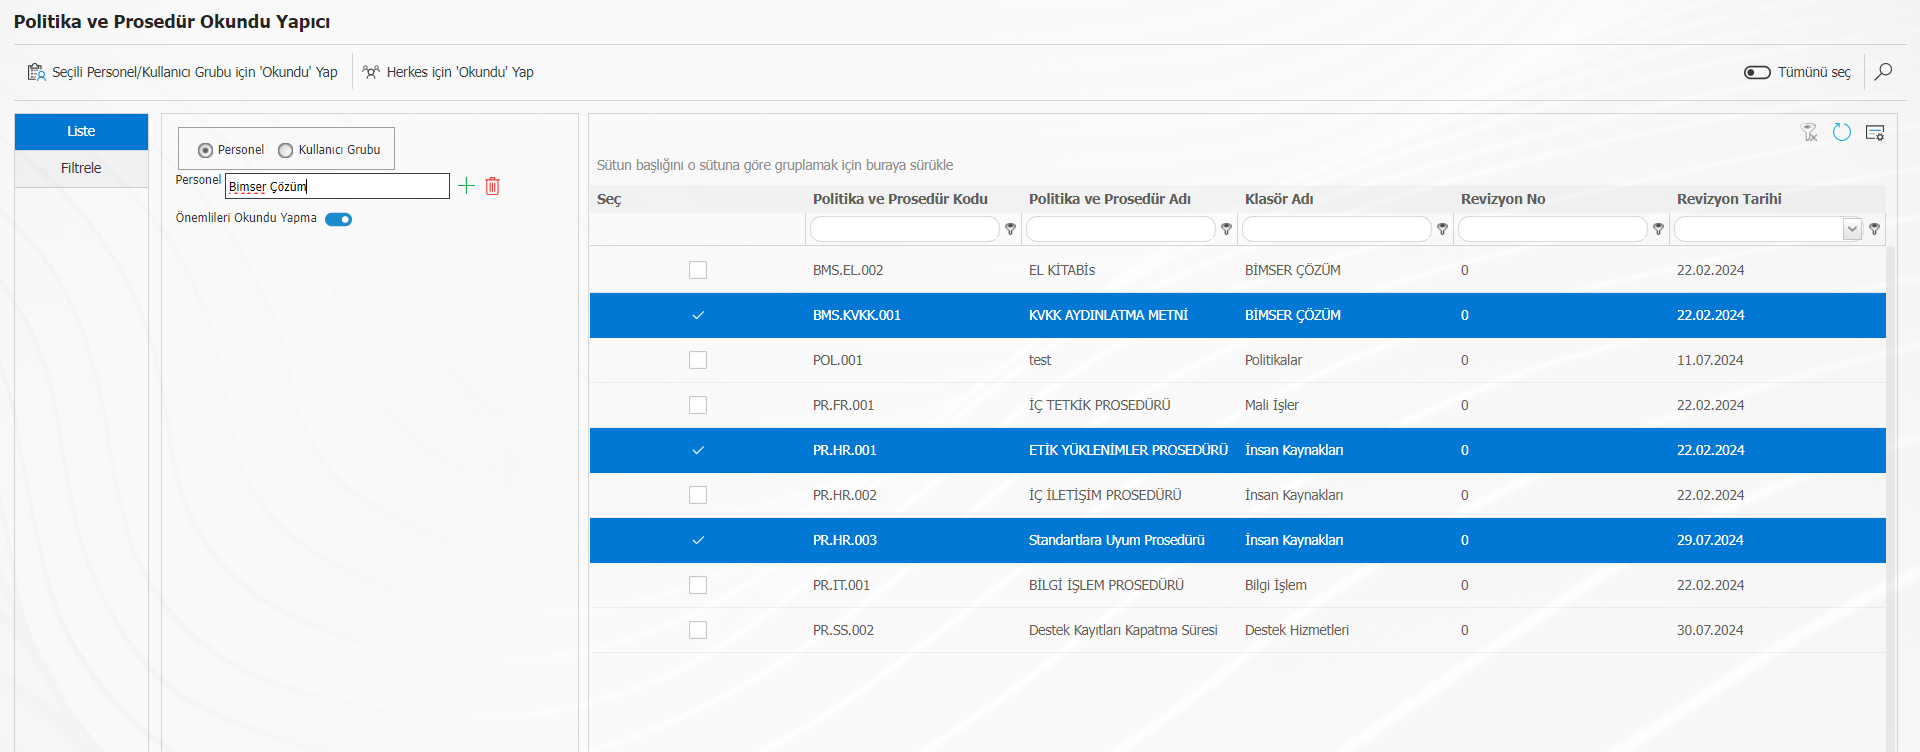Click the Politikalar folder cell

click(1273, 360)
